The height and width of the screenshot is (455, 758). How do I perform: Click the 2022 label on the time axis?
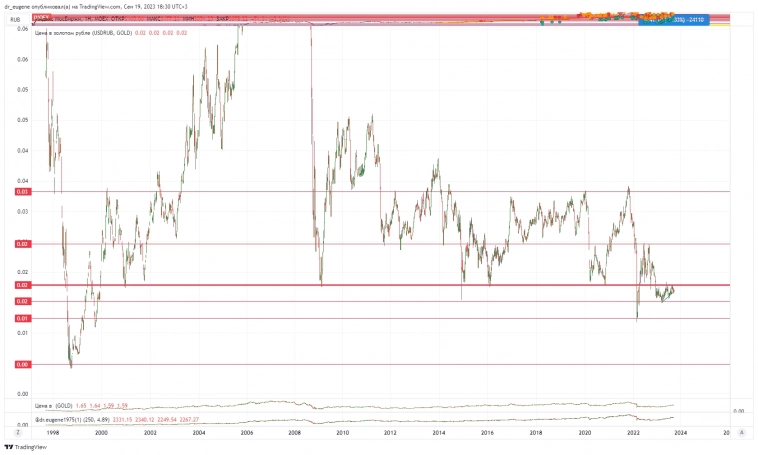(x=633, y=433)
